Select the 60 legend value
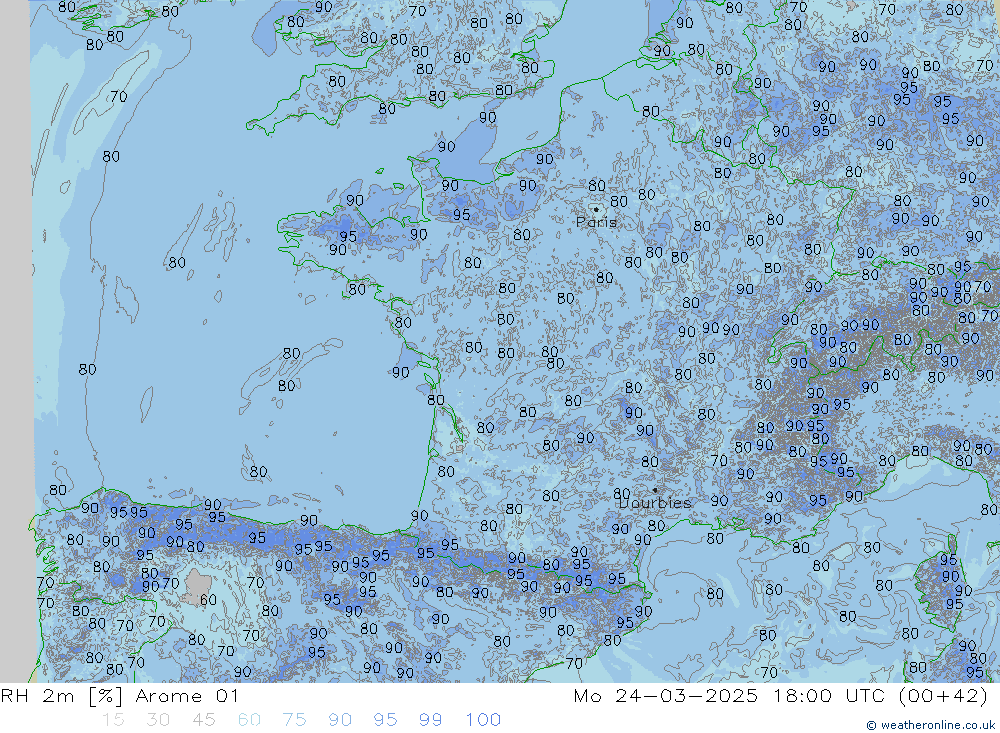The height and width of the screenshot is (733, 1000). coord(249,720)
